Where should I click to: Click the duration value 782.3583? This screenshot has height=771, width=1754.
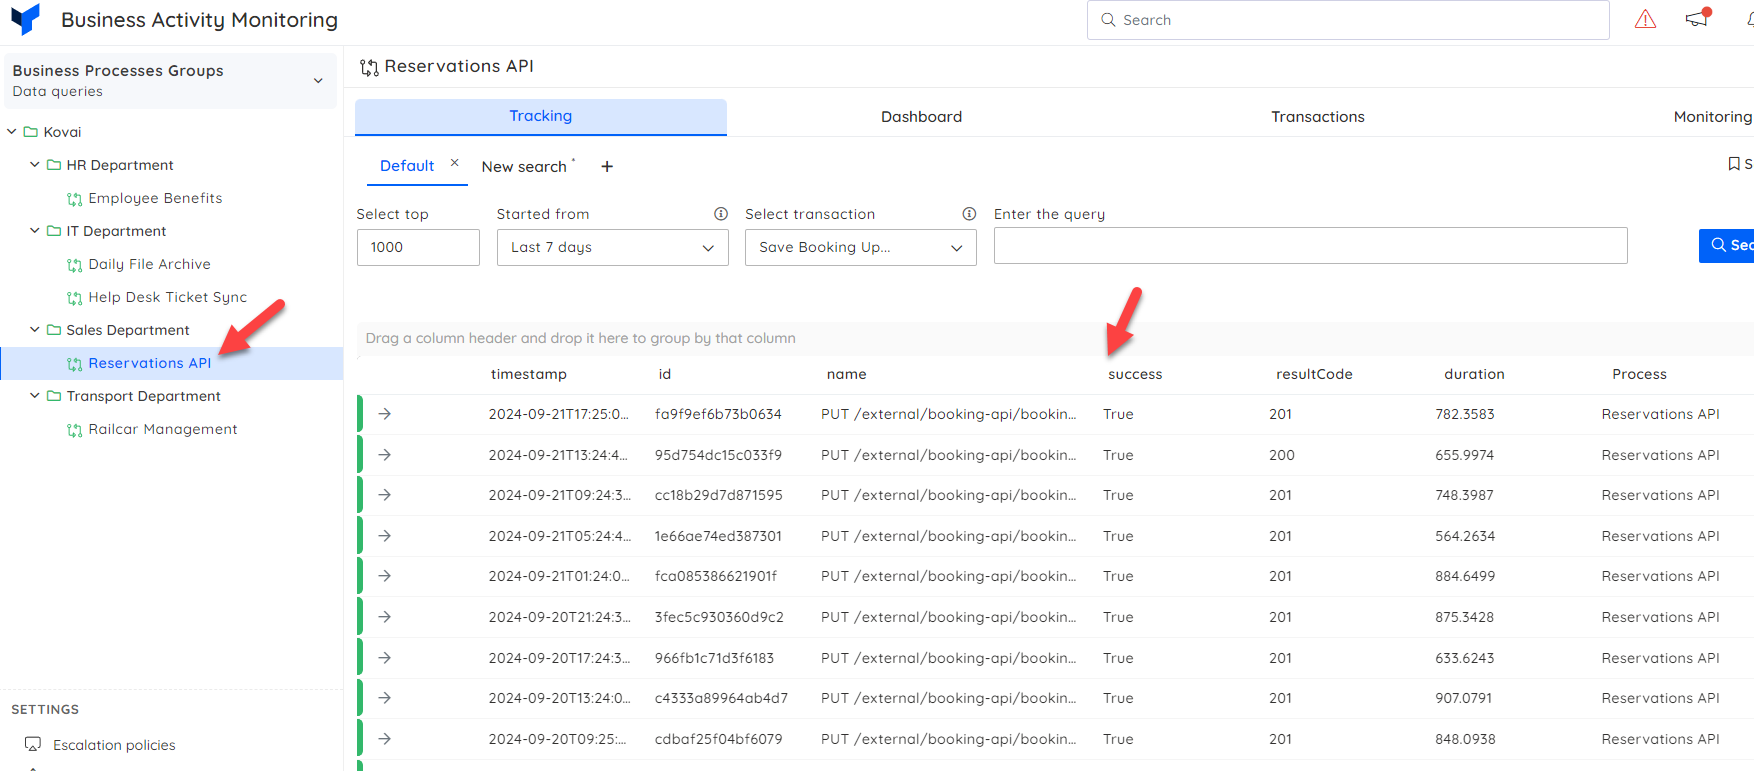(1465, 414)
